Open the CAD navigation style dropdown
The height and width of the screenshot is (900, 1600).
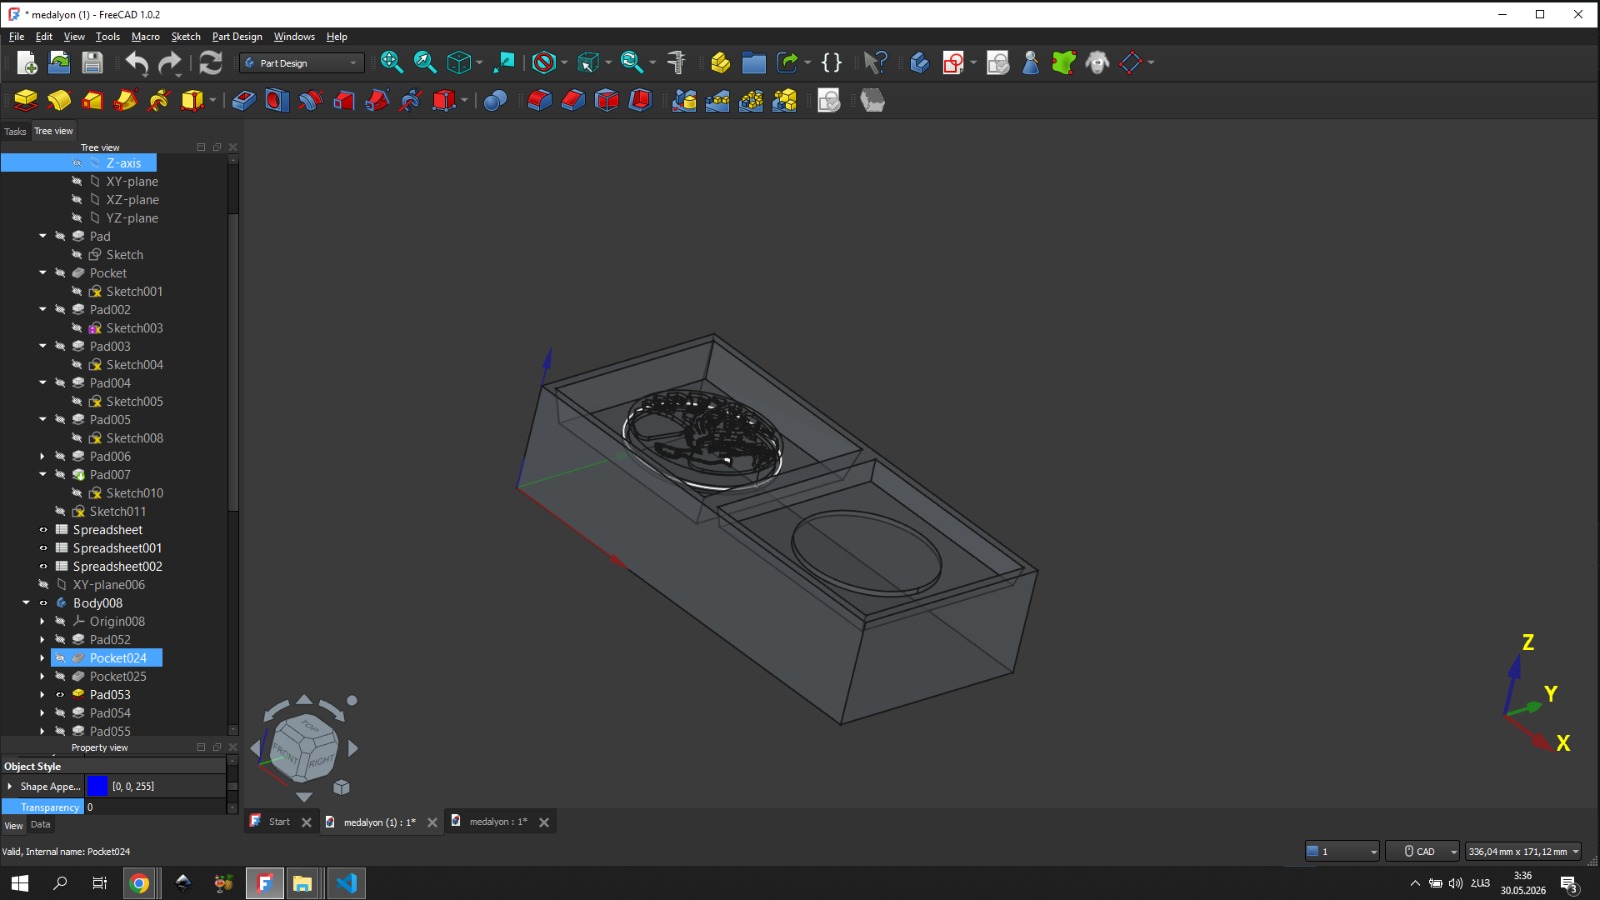[1423, 852]
